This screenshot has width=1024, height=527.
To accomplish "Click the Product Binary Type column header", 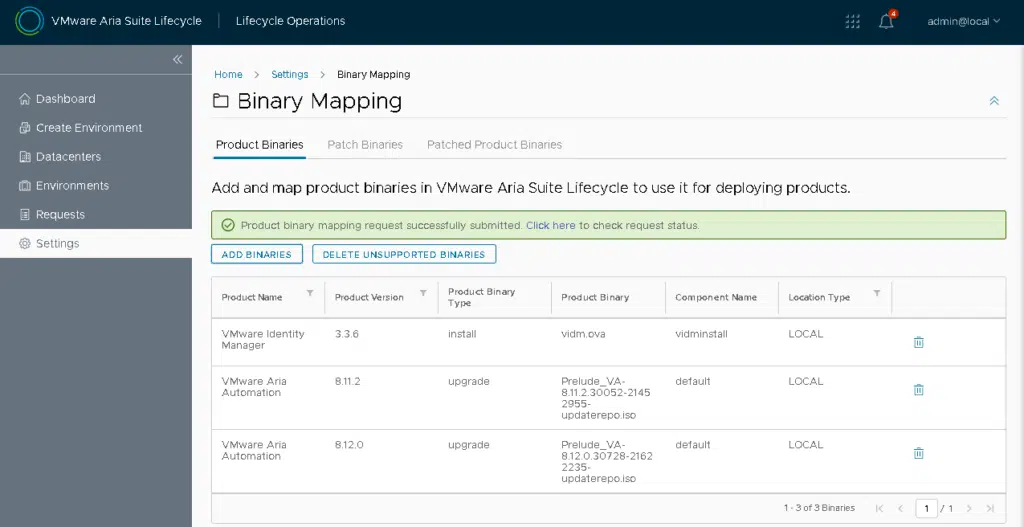I will [x=481, y=297].
